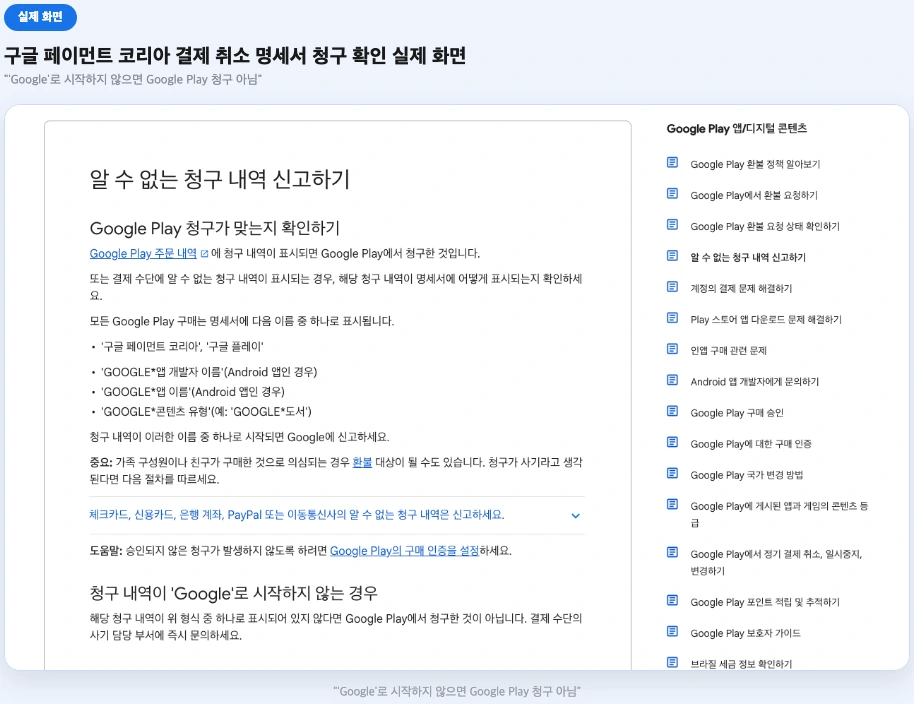Open '정기 결제 취소, 일시중지, 변경하기' article
914x704 pixels.
pyautogui.click(x=776, y=562)
